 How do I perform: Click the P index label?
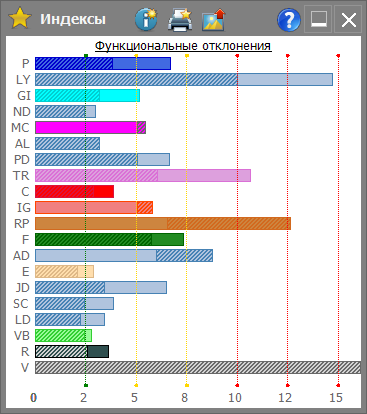(x=26, y=63)
